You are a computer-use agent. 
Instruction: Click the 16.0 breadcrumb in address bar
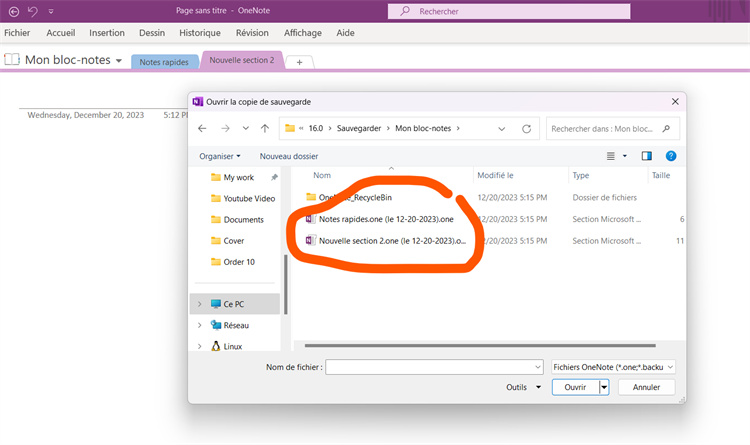click(316, 128)
